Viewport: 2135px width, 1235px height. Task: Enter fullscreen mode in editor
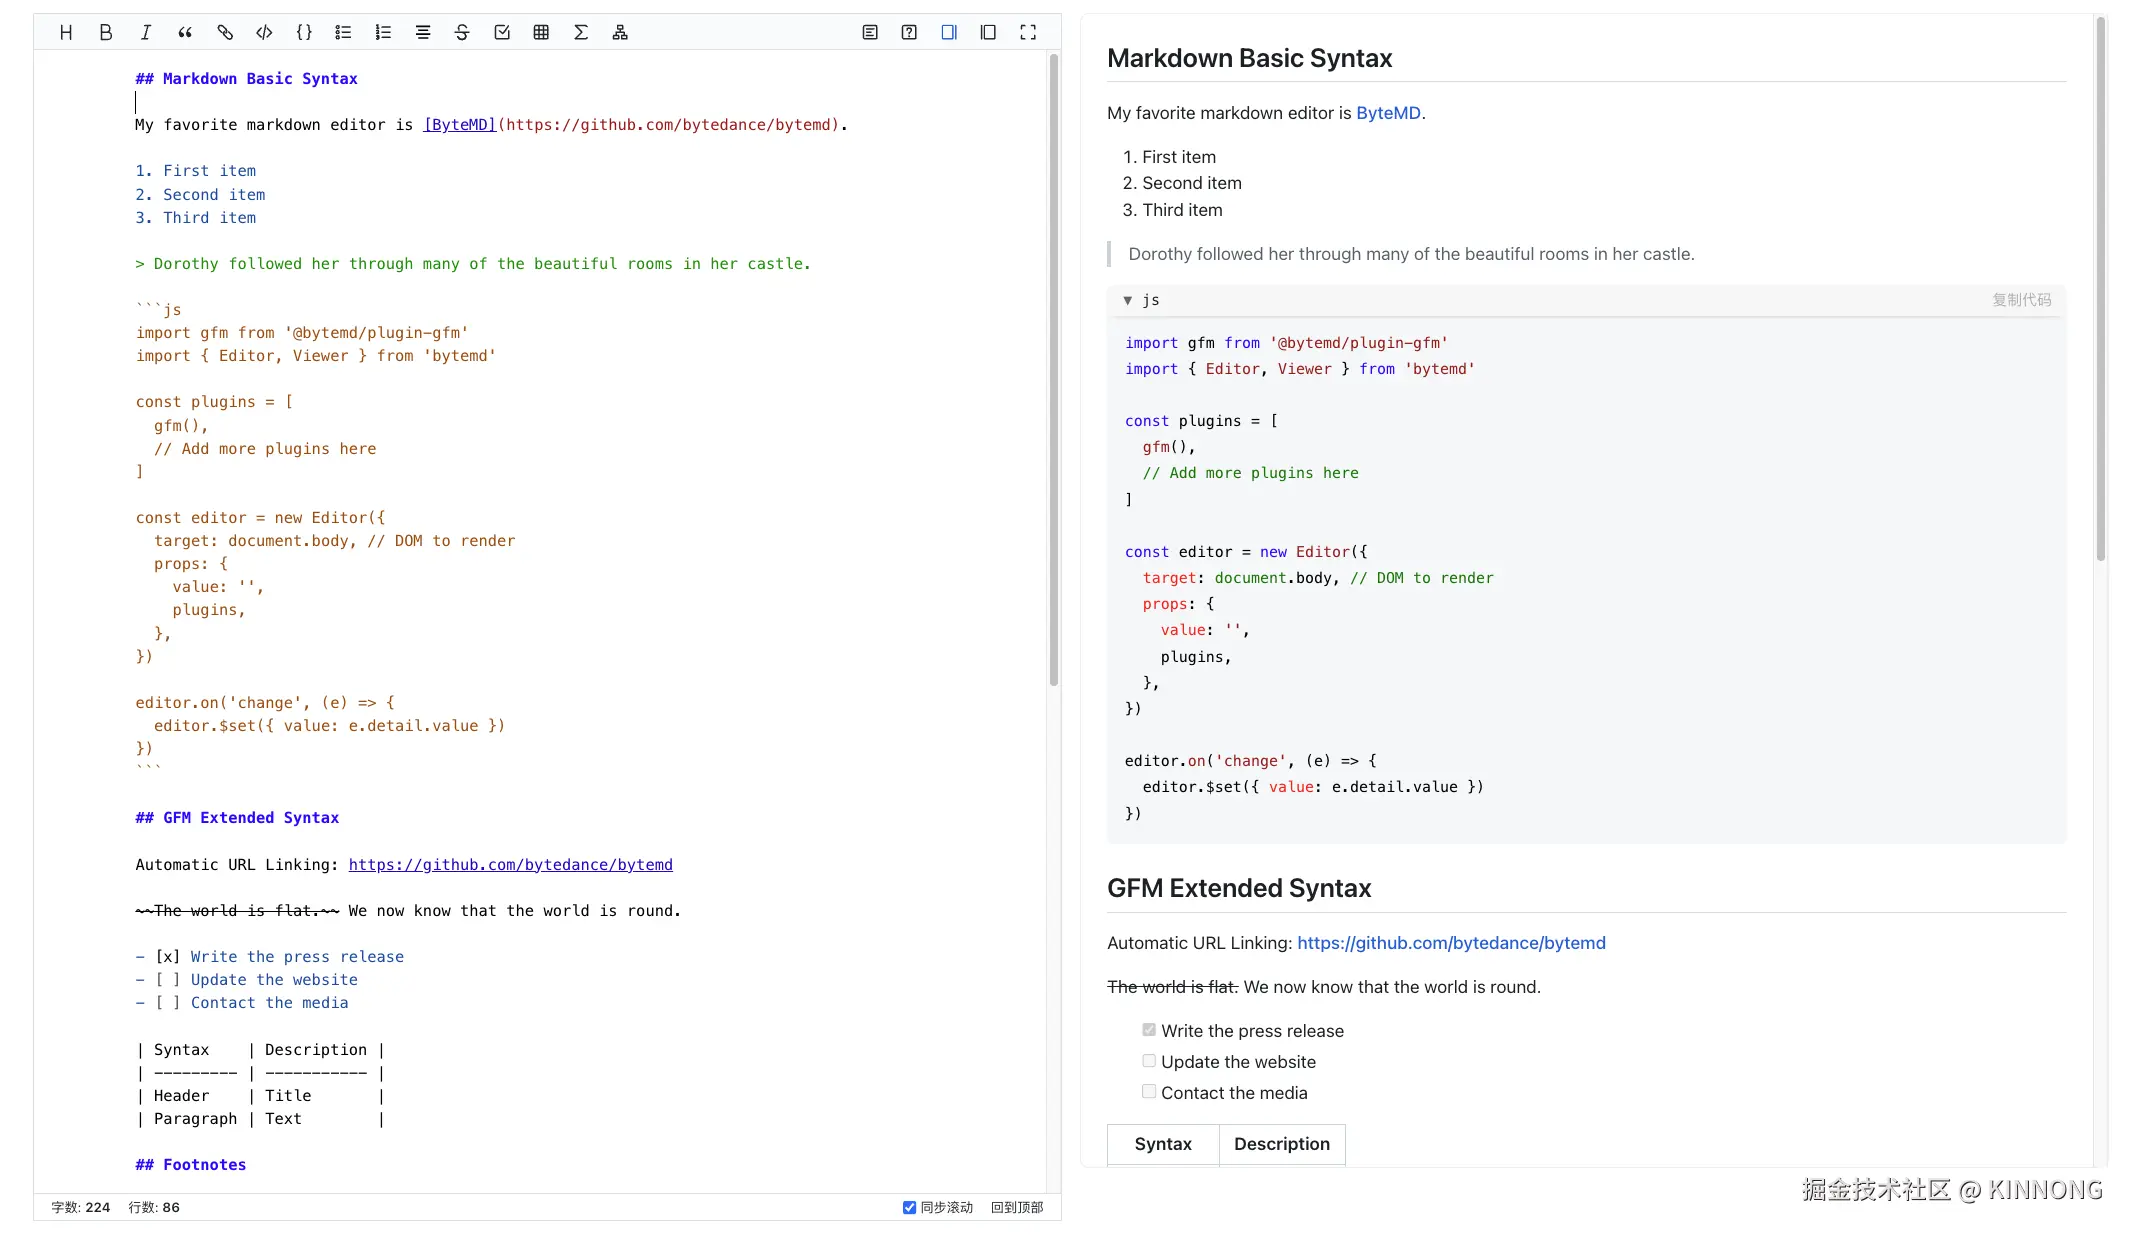(x=1028, y=32)
